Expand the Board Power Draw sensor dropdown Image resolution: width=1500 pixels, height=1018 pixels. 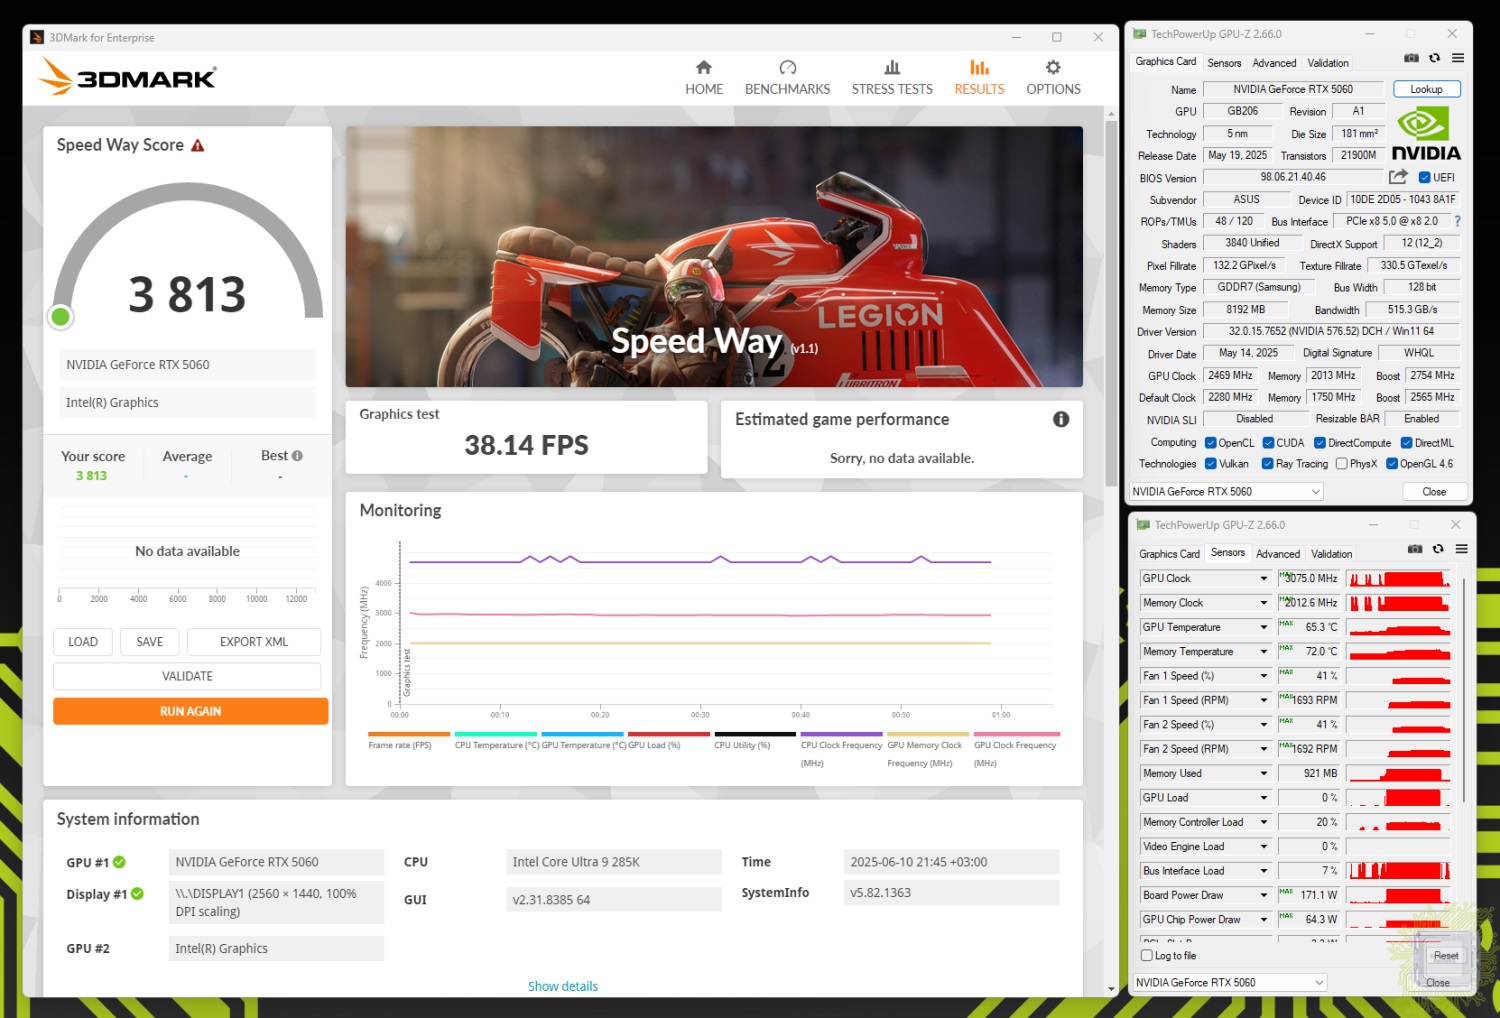(x=1264, y=896)
